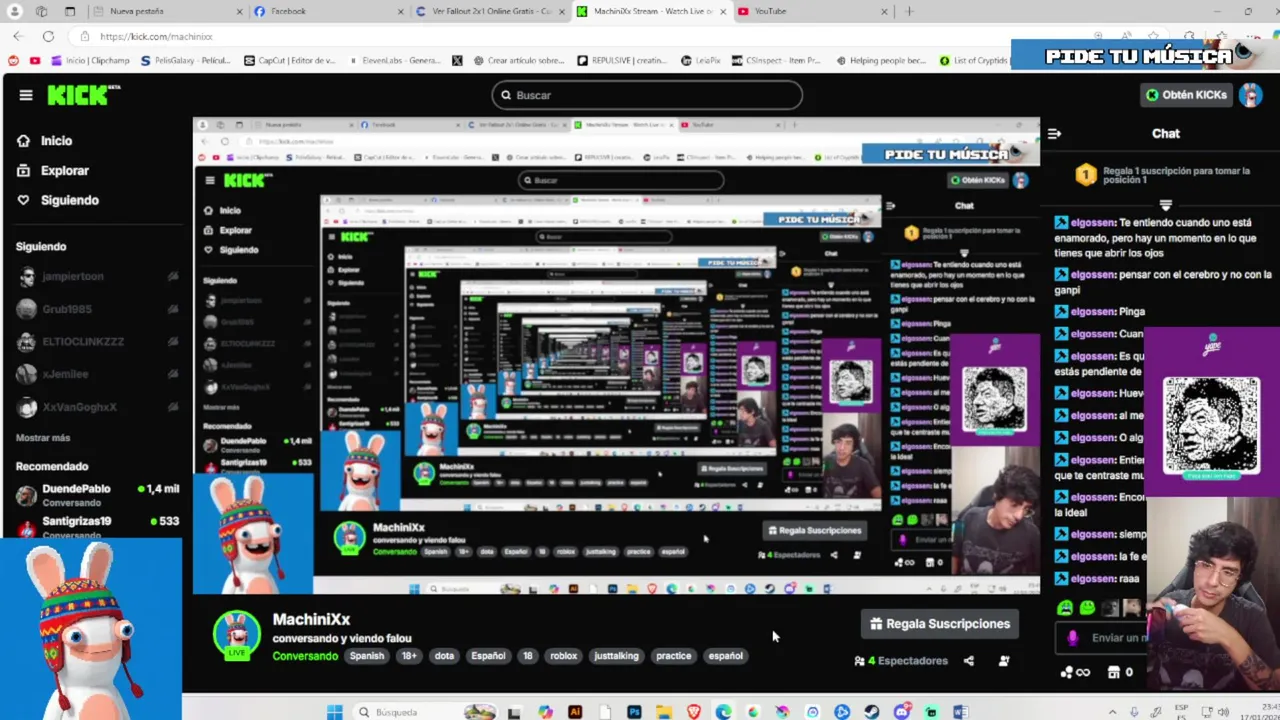Viewport: 1280px width, 720px height.
Task: Focus the Buscar search field
Action: click(x=647, y=95)
